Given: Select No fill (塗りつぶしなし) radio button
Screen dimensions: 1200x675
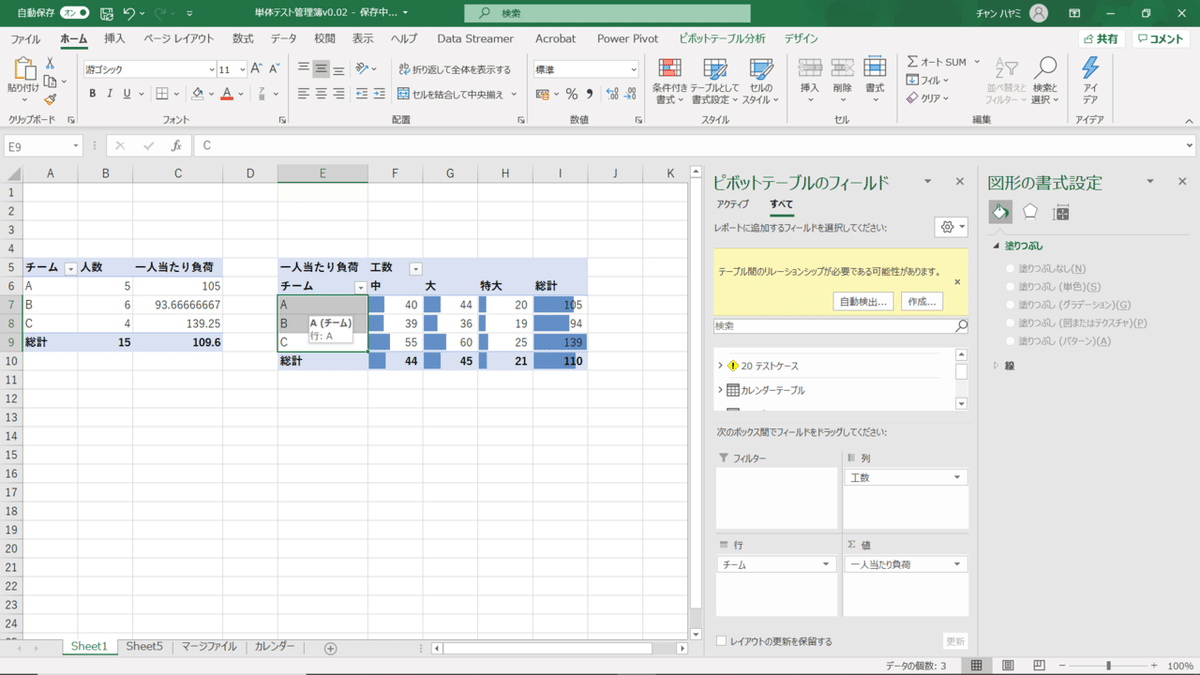Looking at the screenshot, I should tap(1010, 268).
